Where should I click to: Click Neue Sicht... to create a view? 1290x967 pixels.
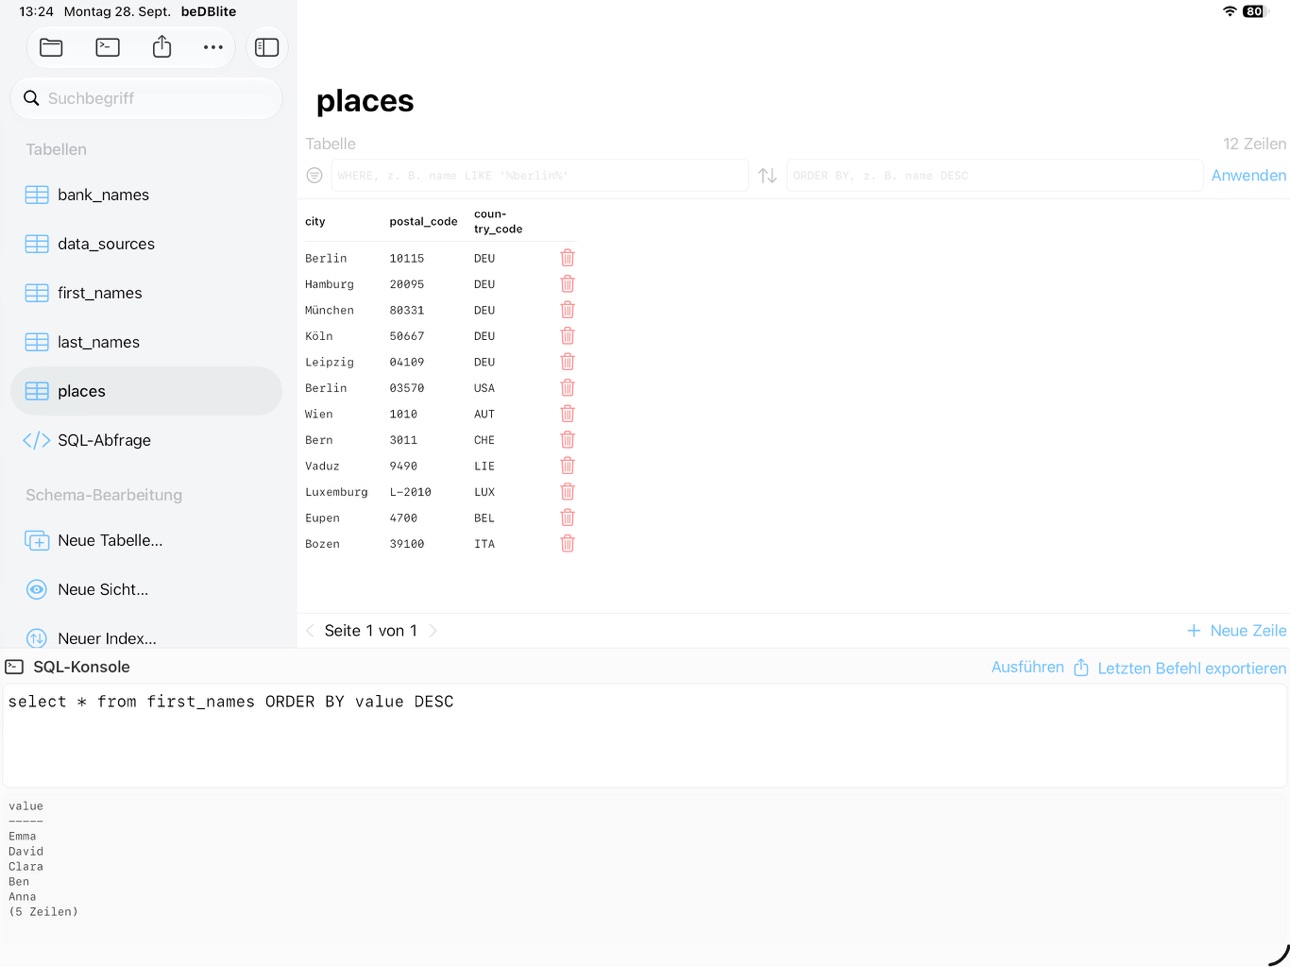point(146,589)
